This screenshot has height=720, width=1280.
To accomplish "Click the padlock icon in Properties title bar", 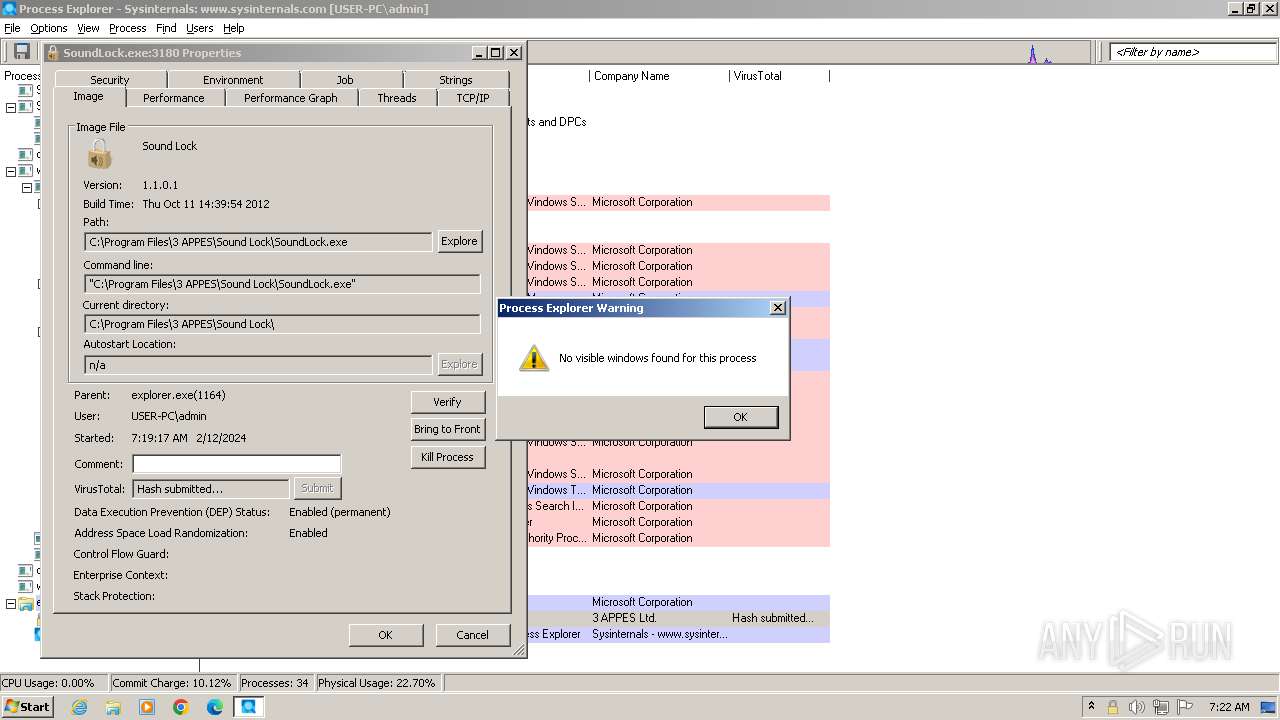I will [x=53, y=53].
